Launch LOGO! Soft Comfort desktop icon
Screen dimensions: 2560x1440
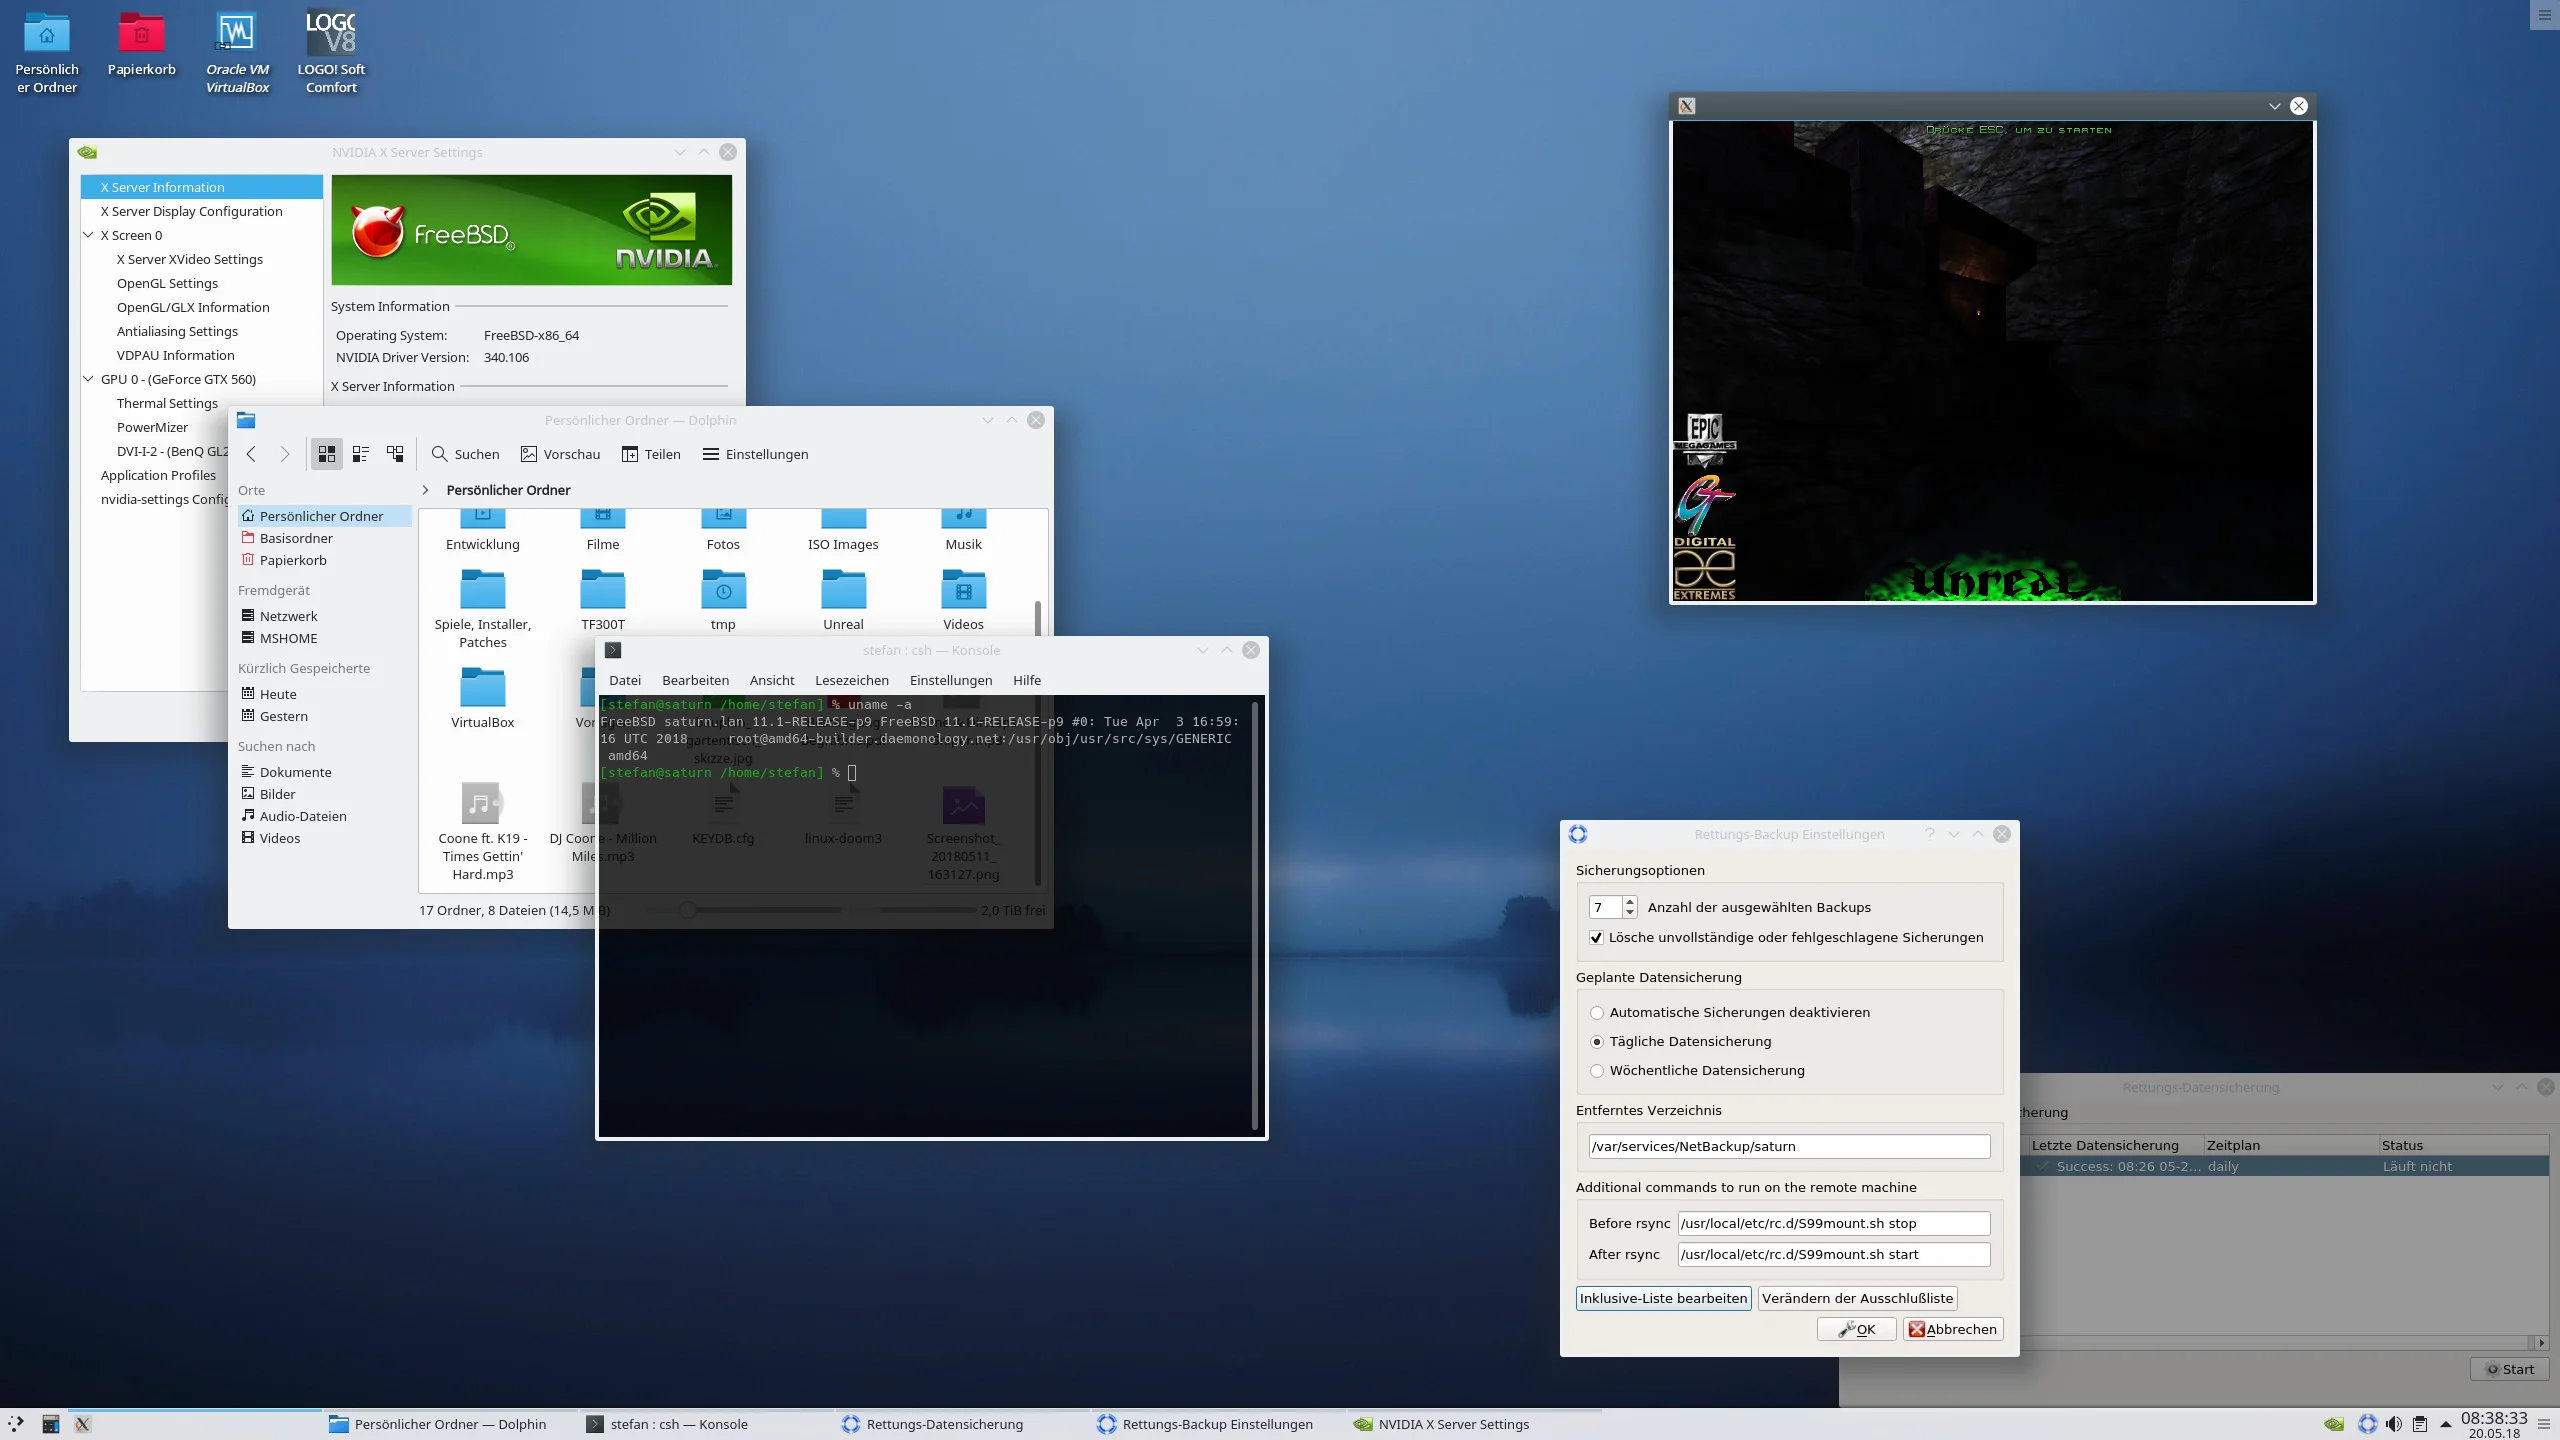coord(331,52)
